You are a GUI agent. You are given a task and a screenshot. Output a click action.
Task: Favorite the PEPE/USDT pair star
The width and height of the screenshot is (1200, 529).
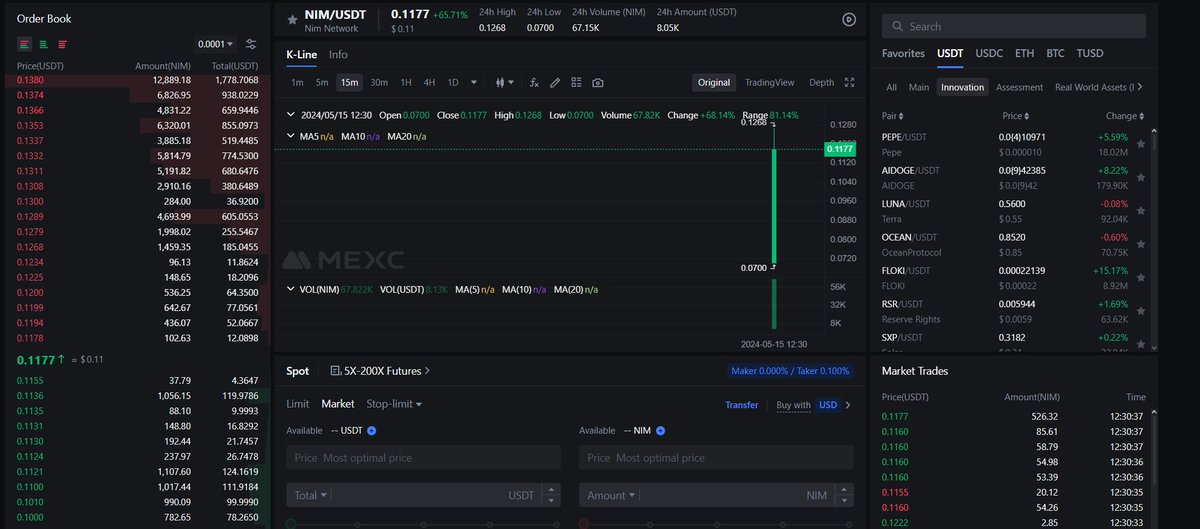1141,144
